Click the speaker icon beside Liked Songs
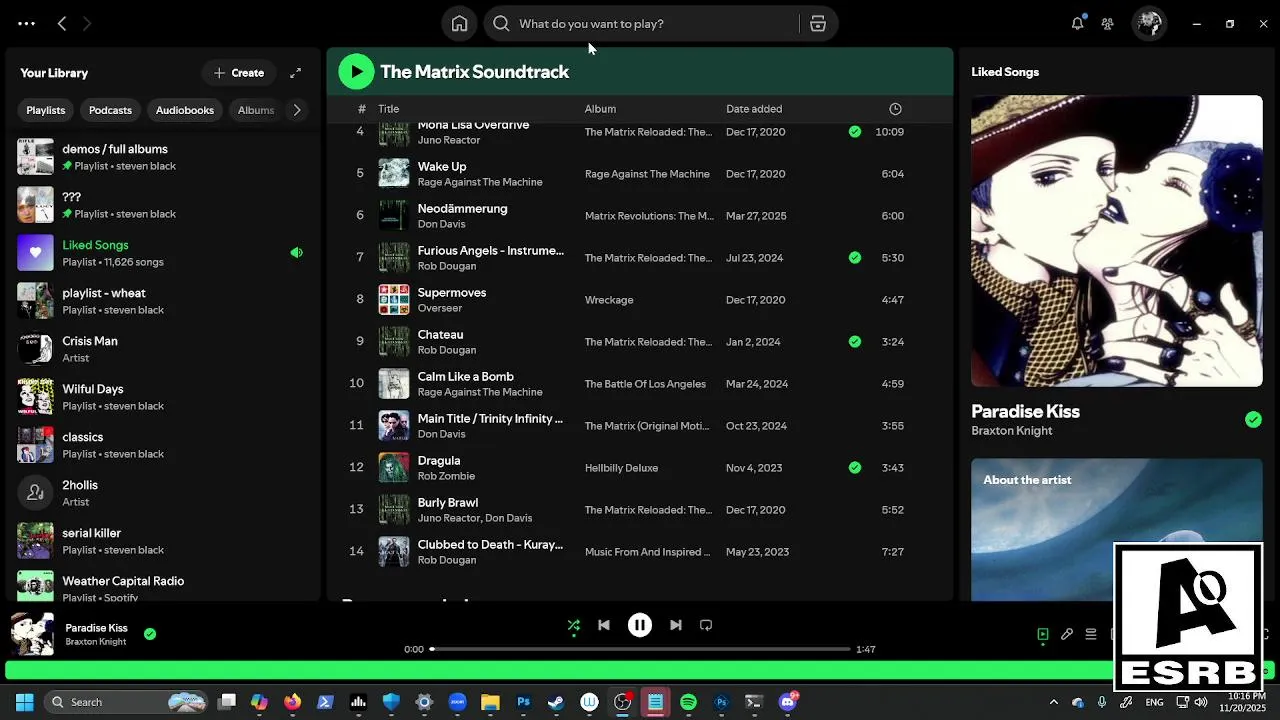1280x720 pixels. [x=296, y=253]
